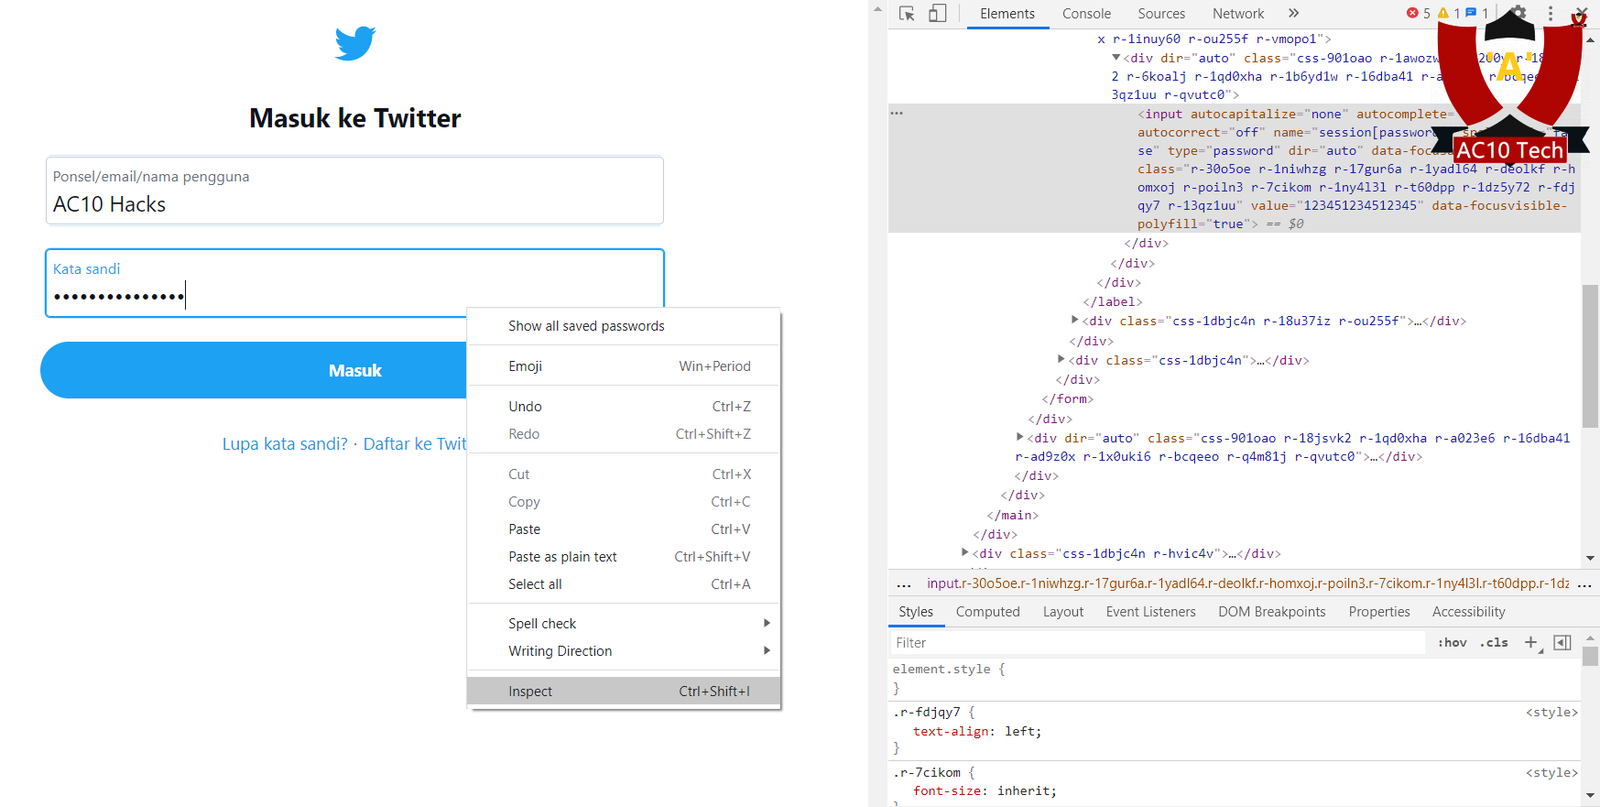Click the blue Masuk login button
1600x807 pixels.
pyautogui.click(x=254, y=370)
